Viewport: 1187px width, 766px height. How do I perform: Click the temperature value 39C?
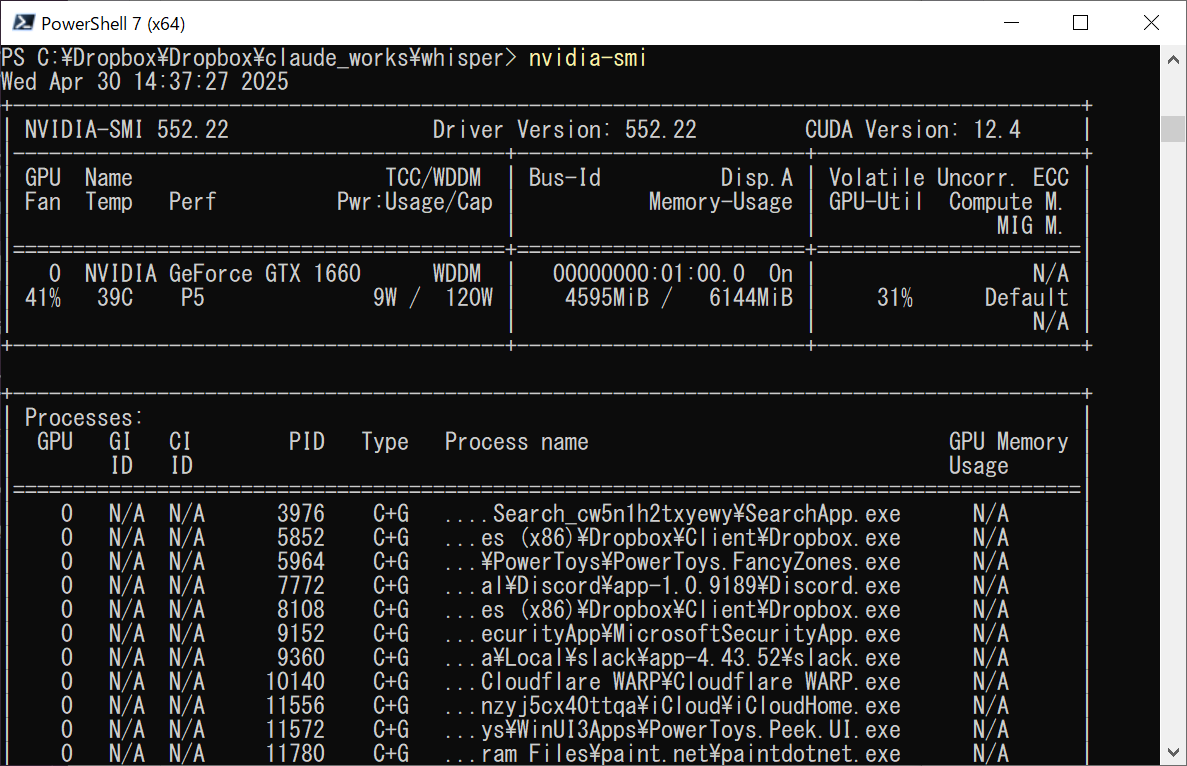[x=115, y=297]
